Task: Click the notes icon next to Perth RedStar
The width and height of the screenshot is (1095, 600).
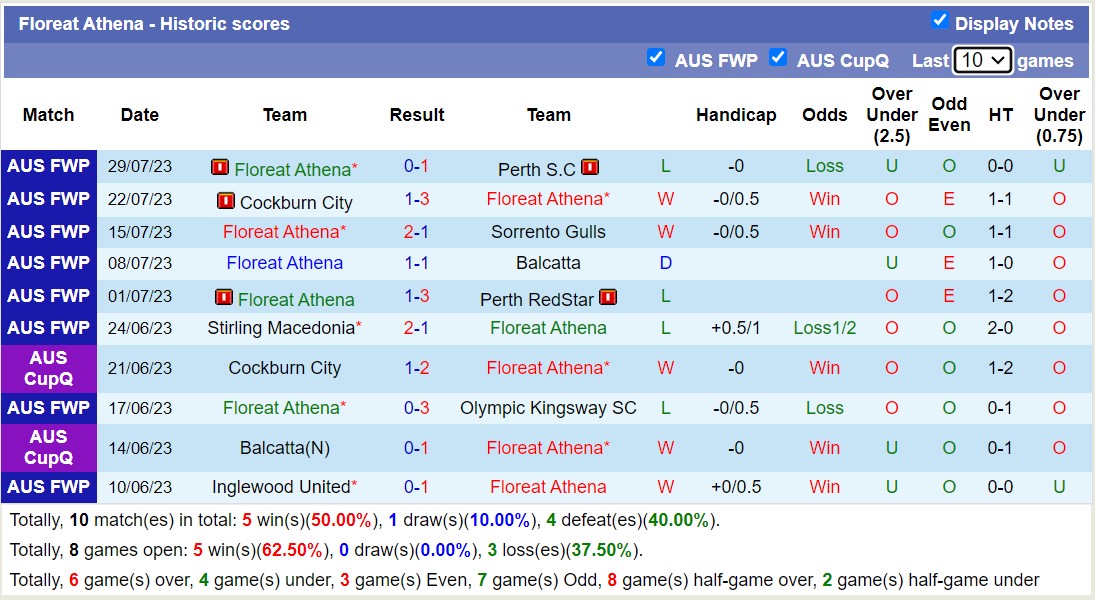Action: pyautogui.click(x=609, y=298)
